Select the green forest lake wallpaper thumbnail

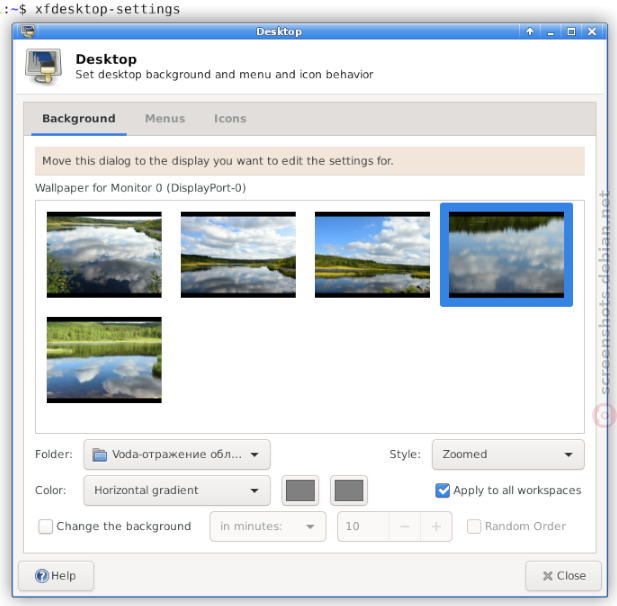coord(104,360)
